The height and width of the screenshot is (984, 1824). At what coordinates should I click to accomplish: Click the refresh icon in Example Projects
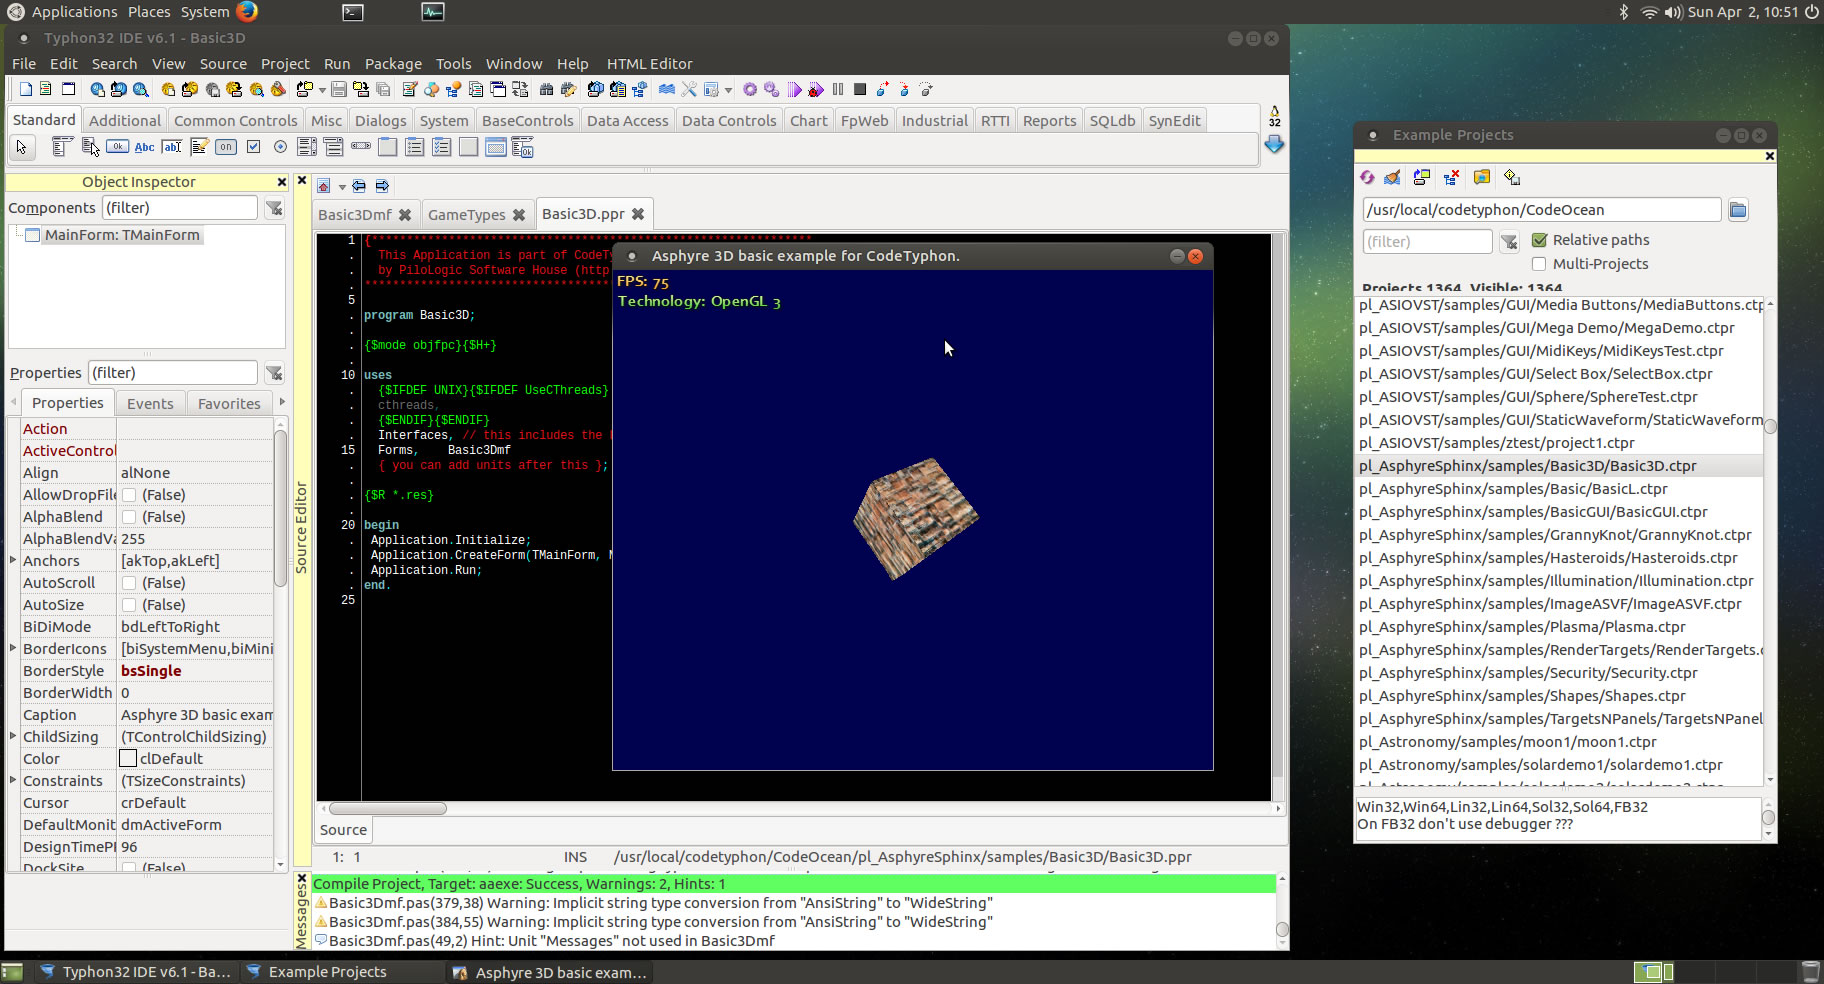coord(1367,177)
